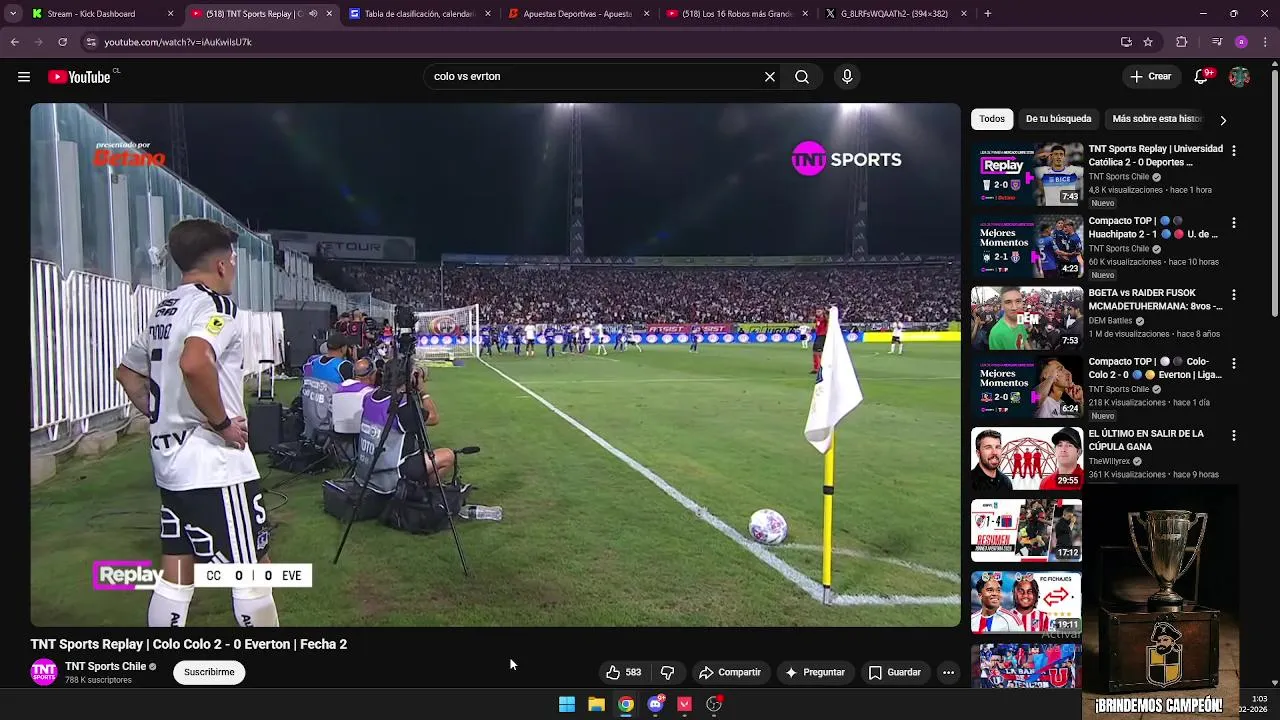Open the Windows Start menu
The width and height of the screenshot is (1280, 720).
pyautogui.click(x=566, y=704)
